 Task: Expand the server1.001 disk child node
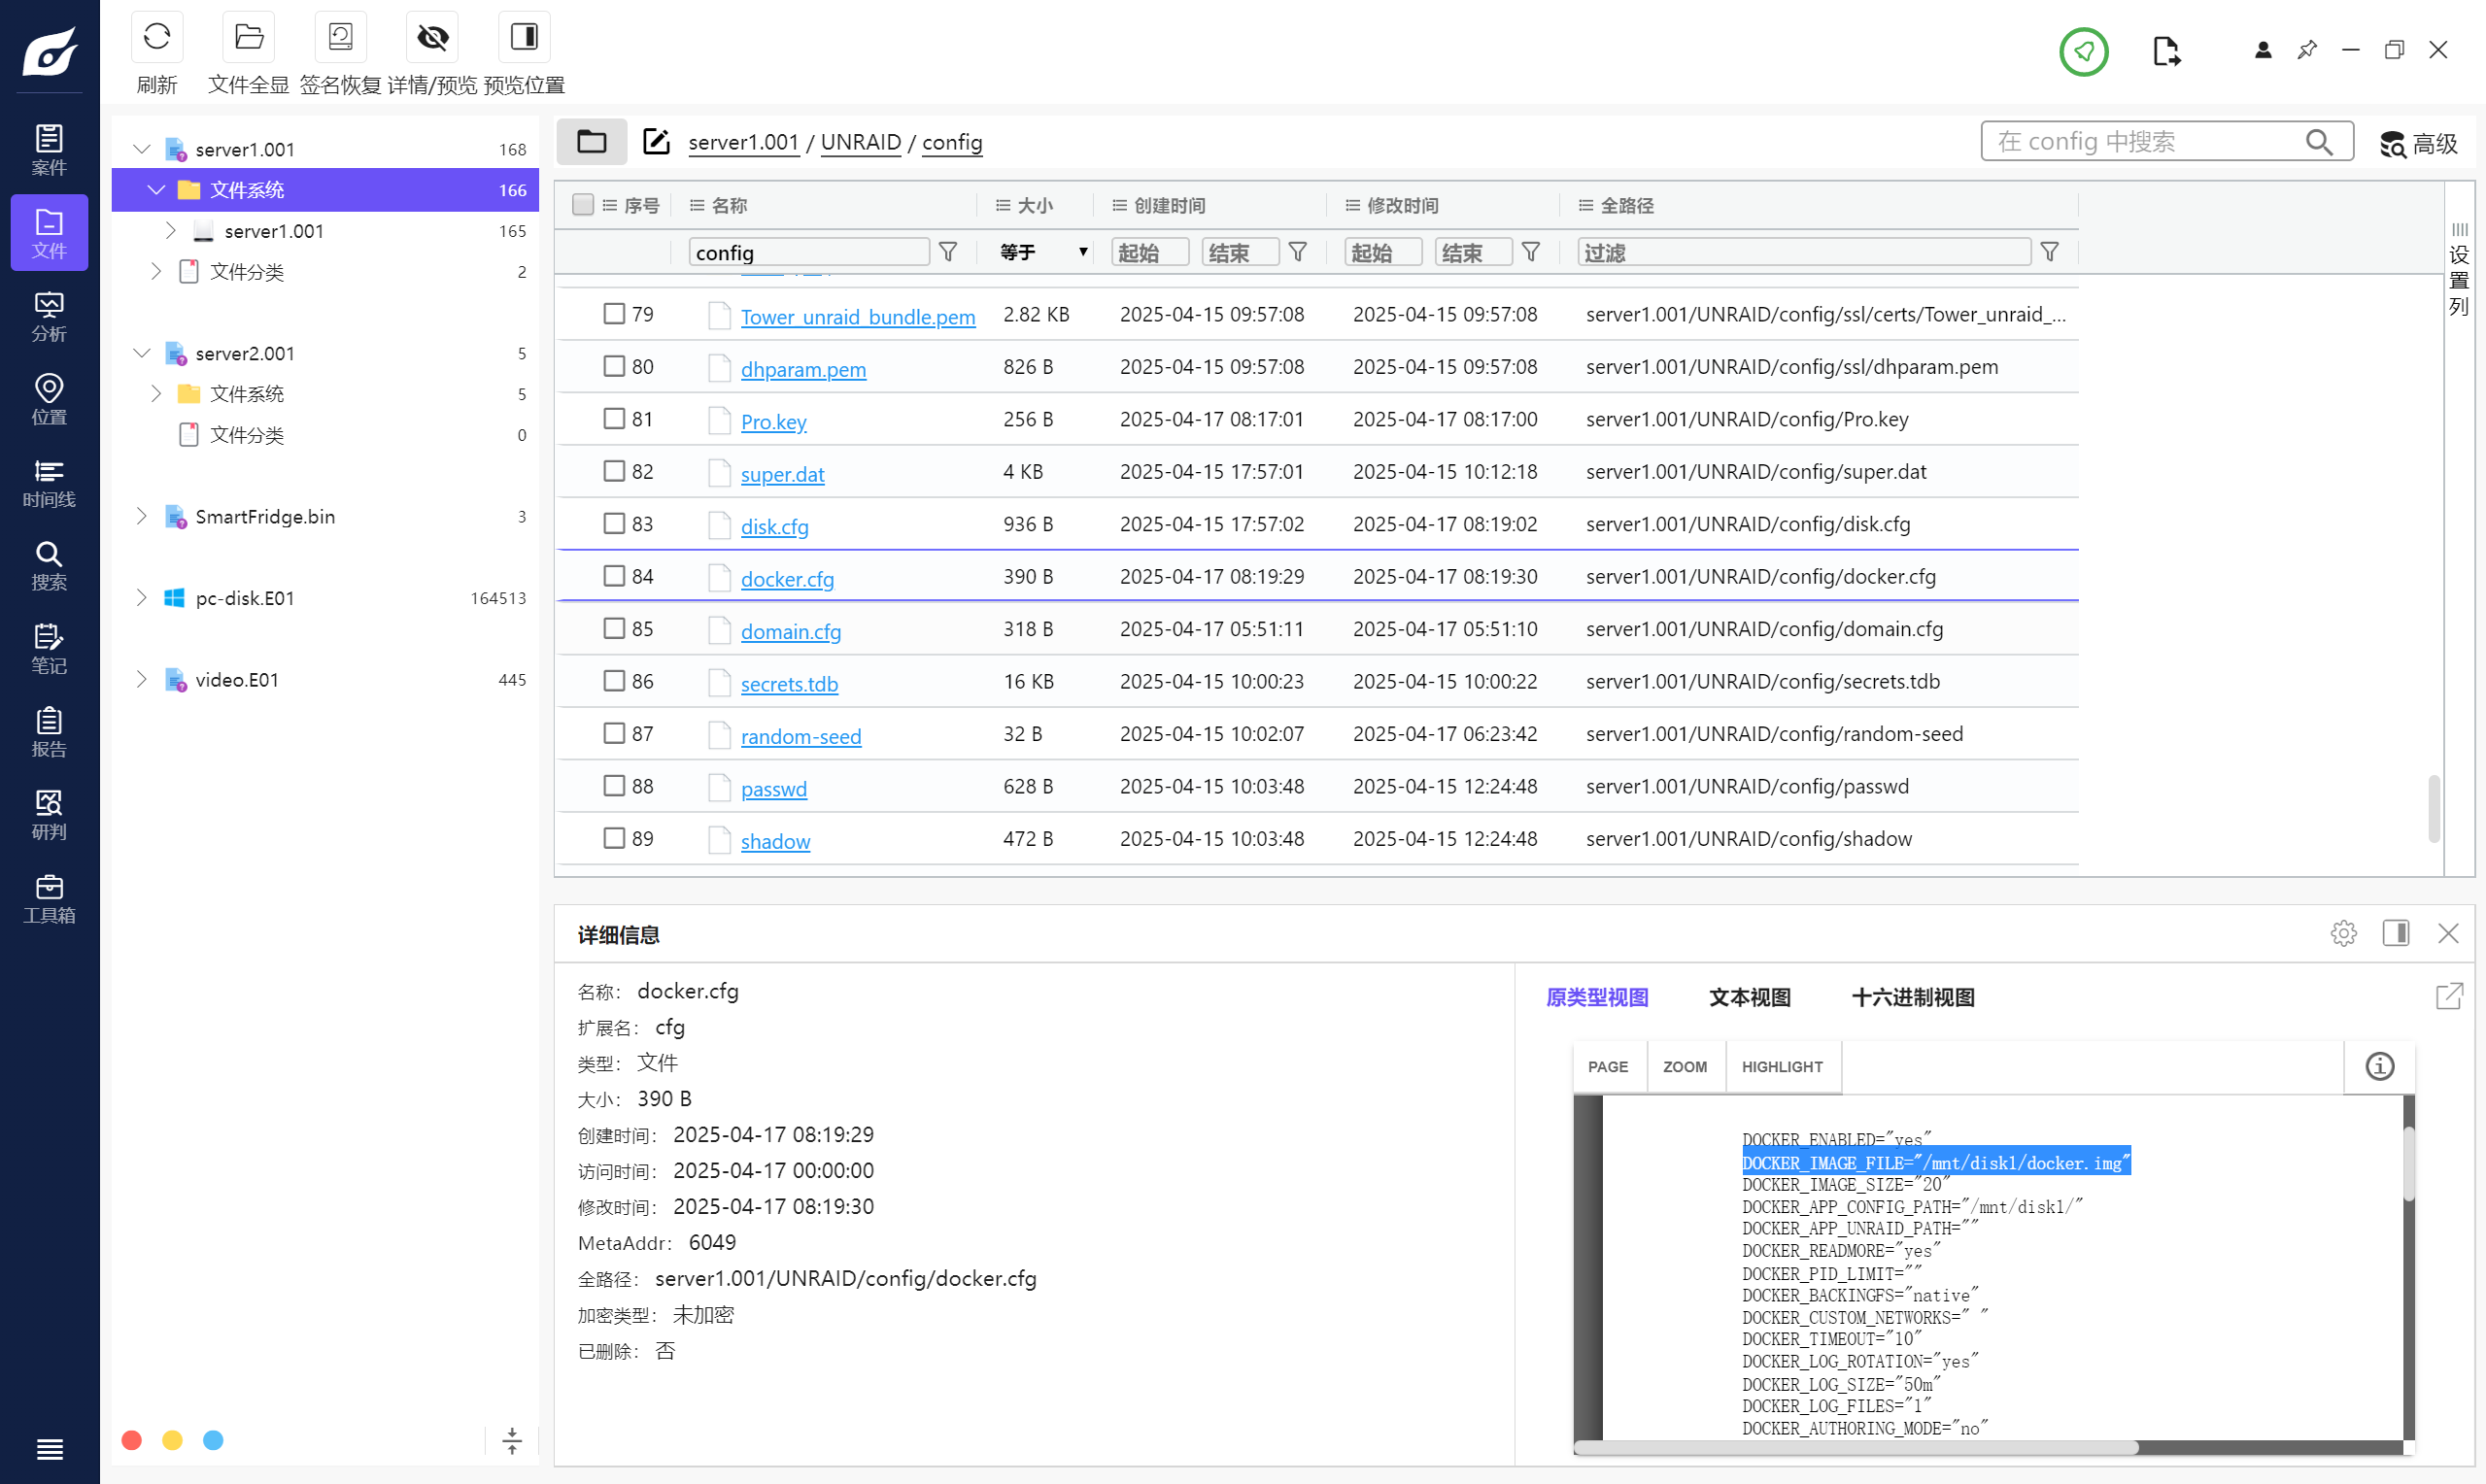171,231
